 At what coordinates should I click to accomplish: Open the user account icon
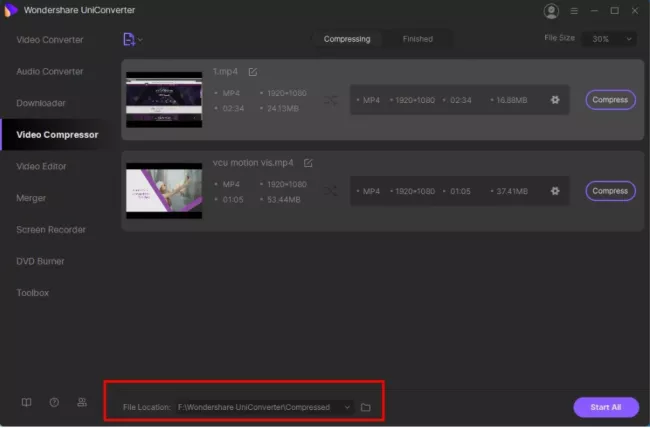(551, 11)
